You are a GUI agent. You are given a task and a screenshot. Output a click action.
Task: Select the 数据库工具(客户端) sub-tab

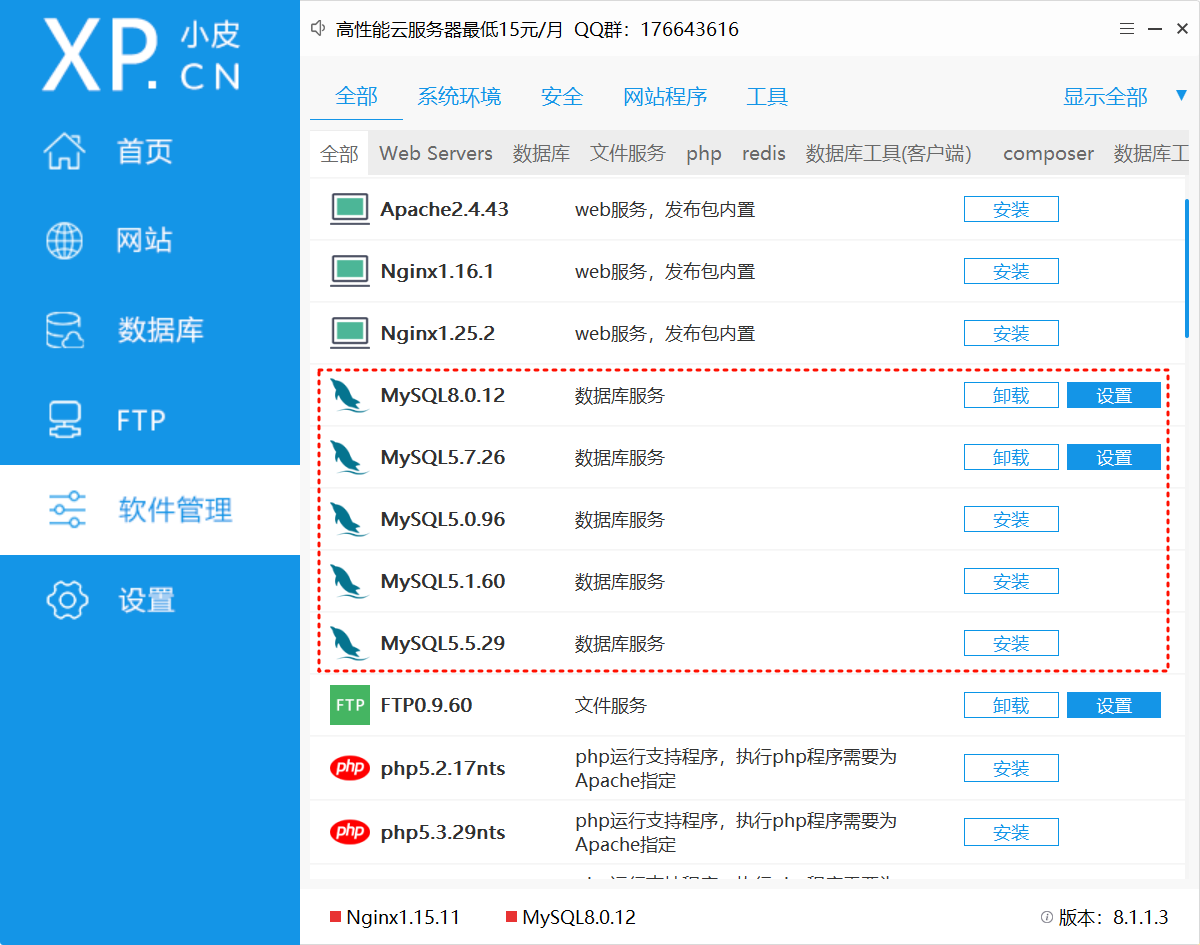point(889,154)
